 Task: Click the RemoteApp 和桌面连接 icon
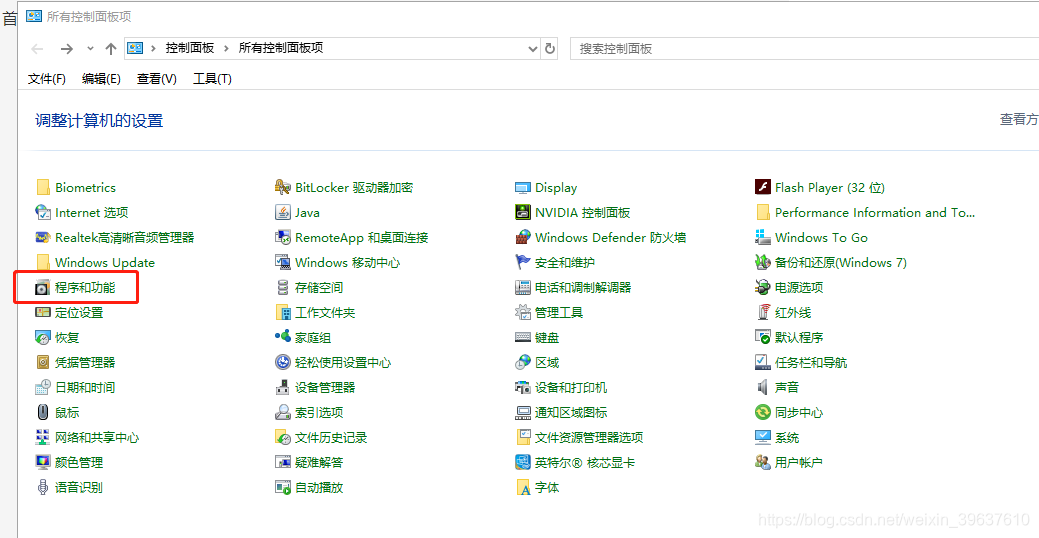(x=283, y=237)
